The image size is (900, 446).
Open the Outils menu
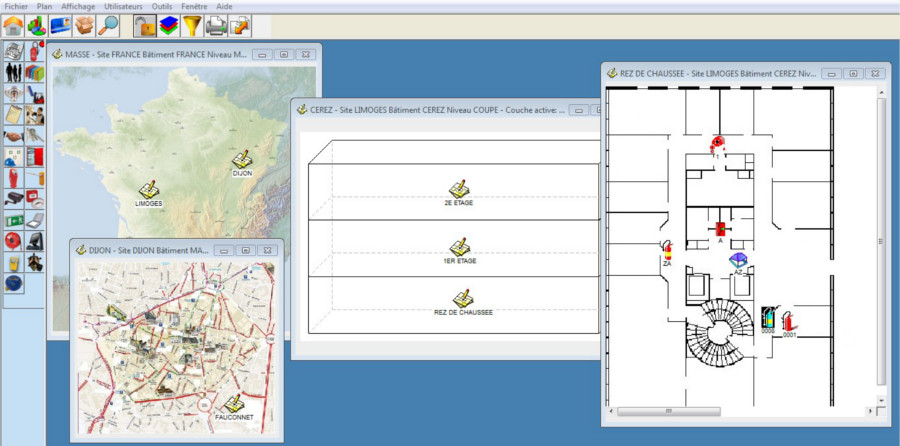click(x=162, y=5)
